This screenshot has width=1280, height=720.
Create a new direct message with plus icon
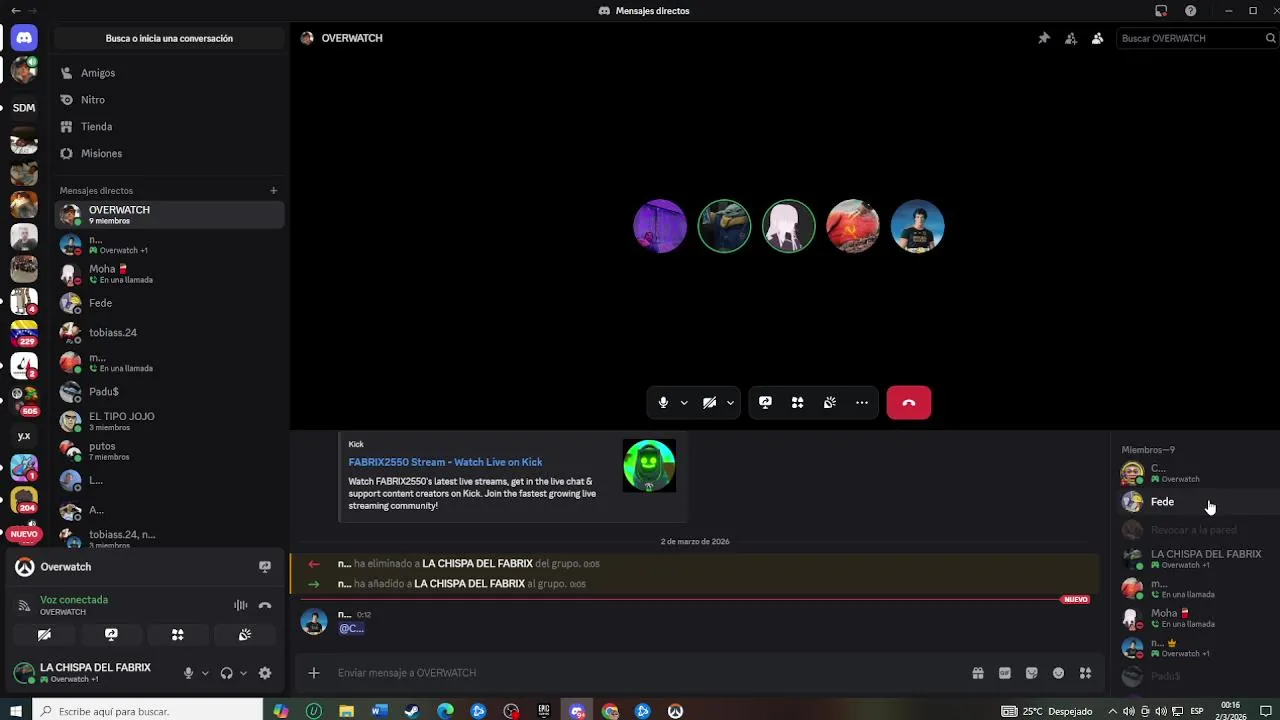[273, 190]
